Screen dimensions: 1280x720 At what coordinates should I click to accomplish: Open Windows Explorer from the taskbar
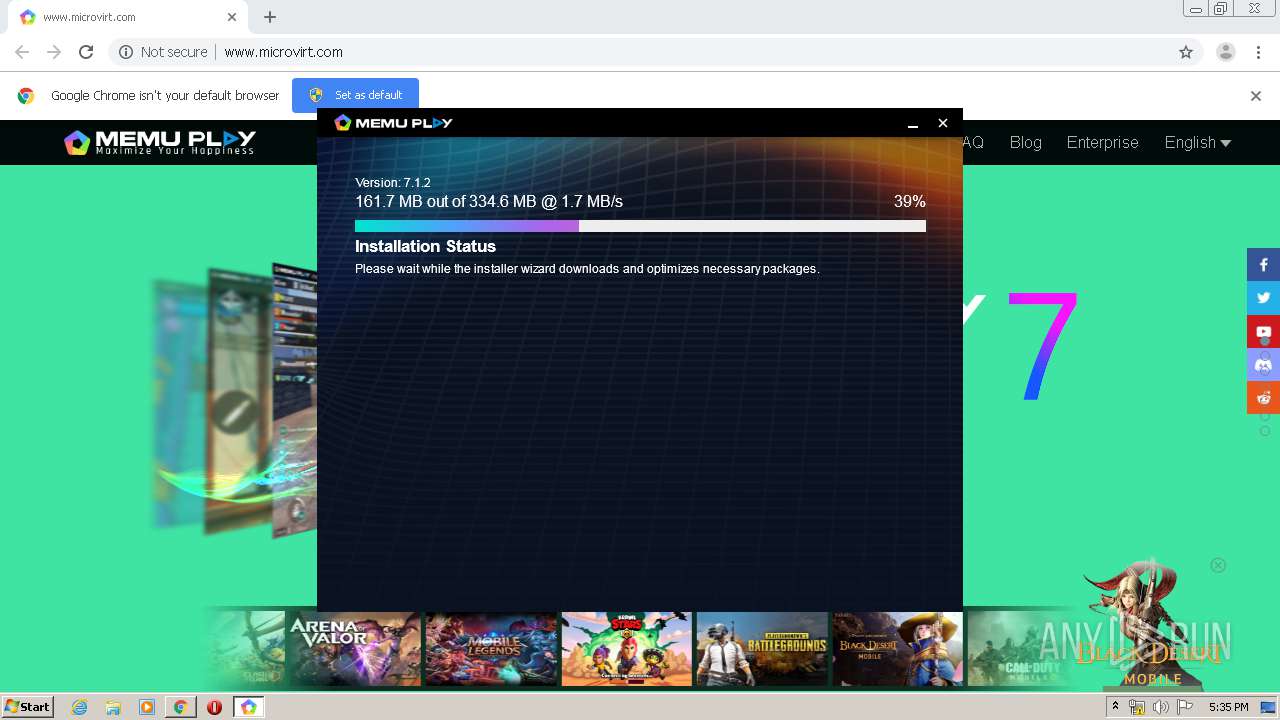[113, 707]
